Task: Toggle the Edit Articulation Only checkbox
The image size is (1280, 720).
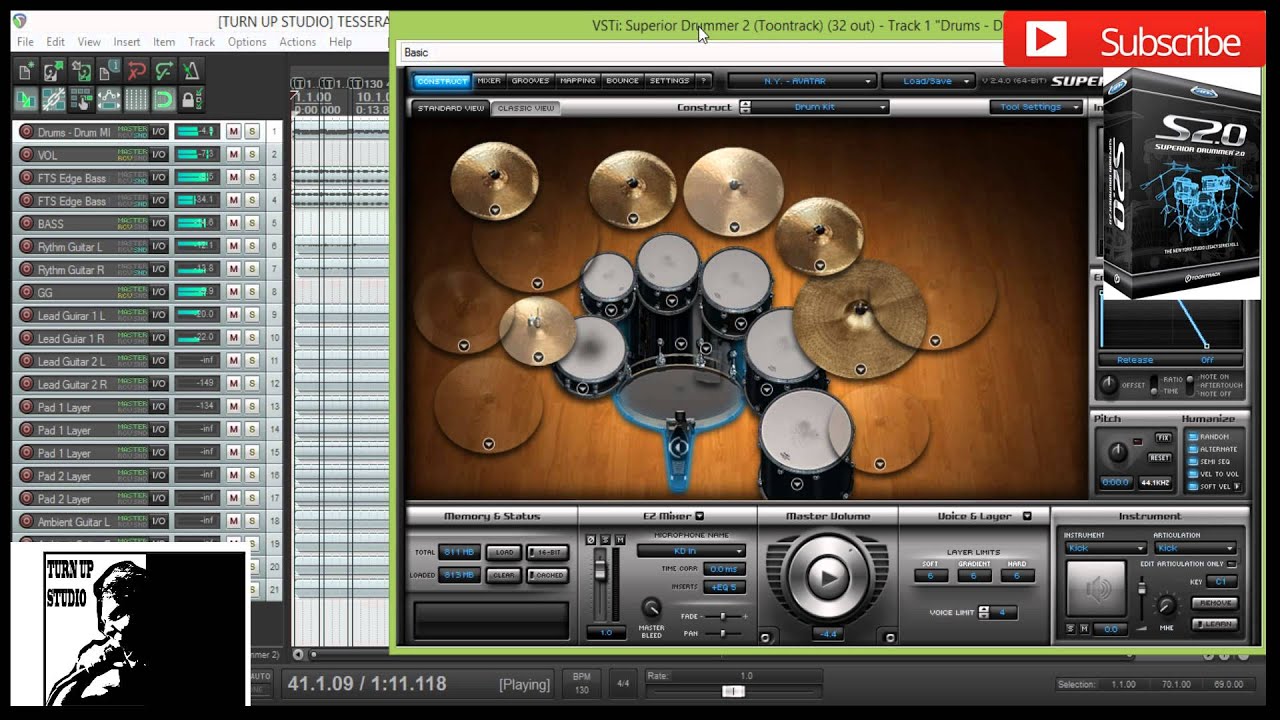Action: coord(1231,564)
